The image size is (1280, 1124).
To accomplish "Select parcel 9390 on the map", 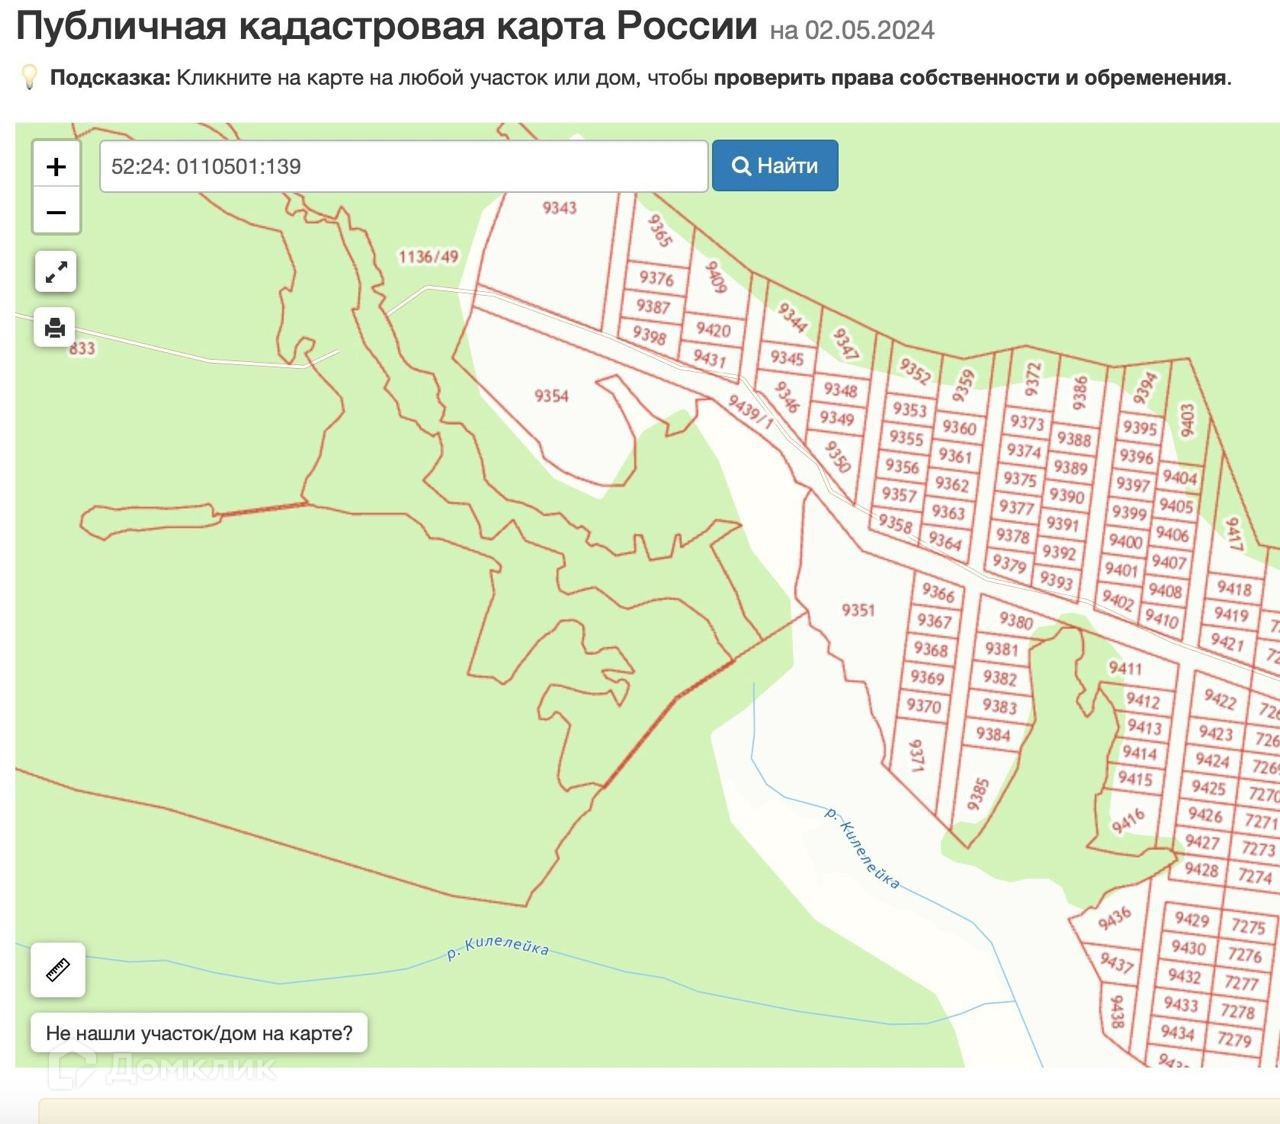I will [1066, 495].
